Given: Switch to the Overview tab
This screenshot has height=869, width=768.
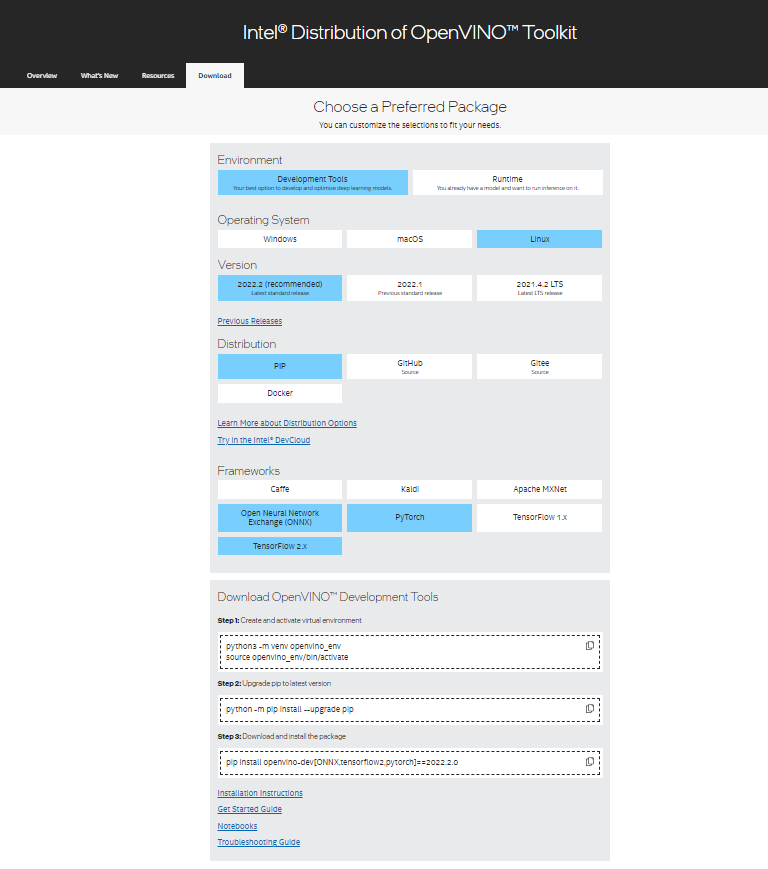Looking at the screenshot, I should (x=42, y=75).
